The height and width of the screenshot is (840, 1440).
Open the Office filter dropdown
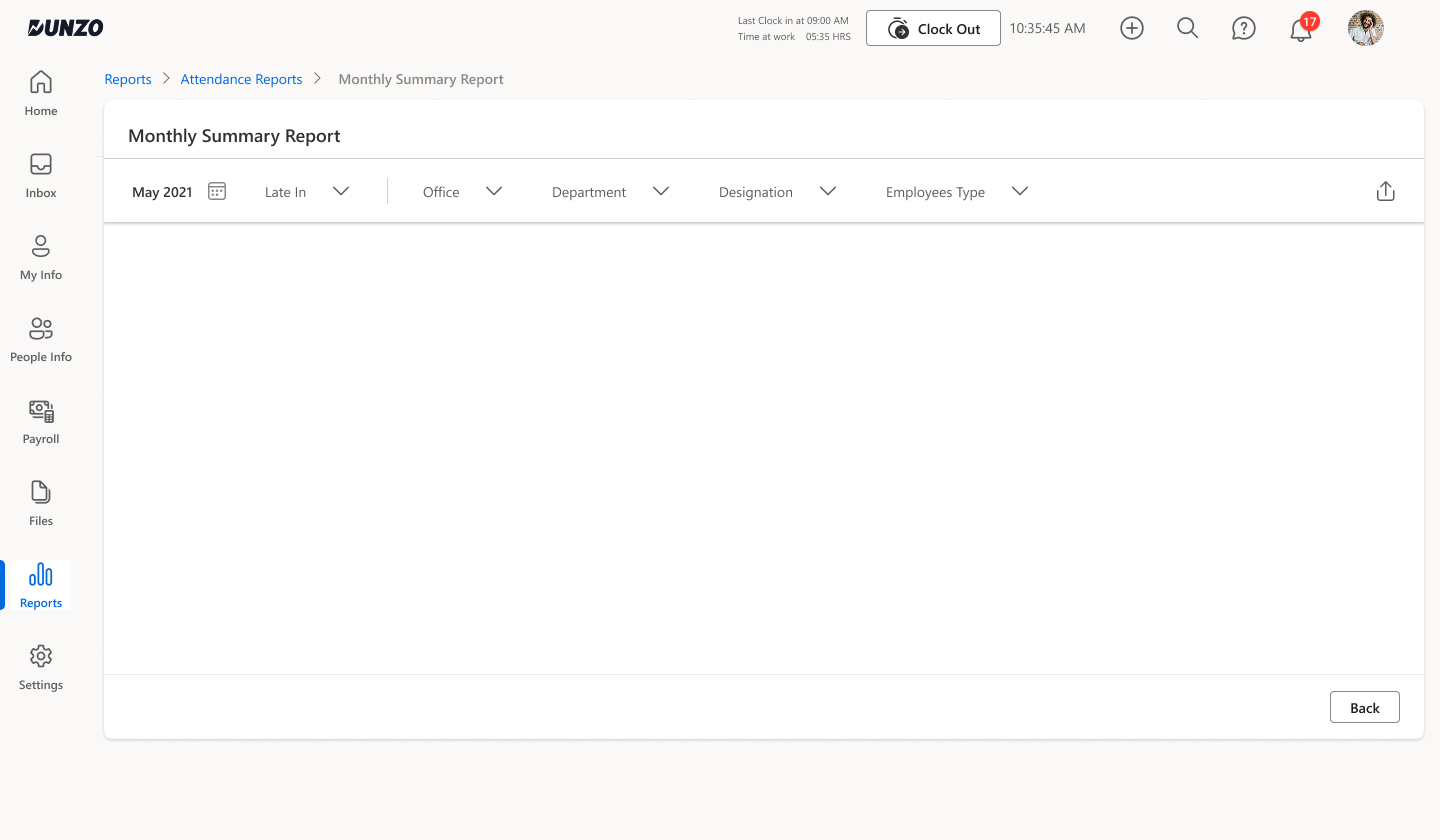(x=493, y=191)
